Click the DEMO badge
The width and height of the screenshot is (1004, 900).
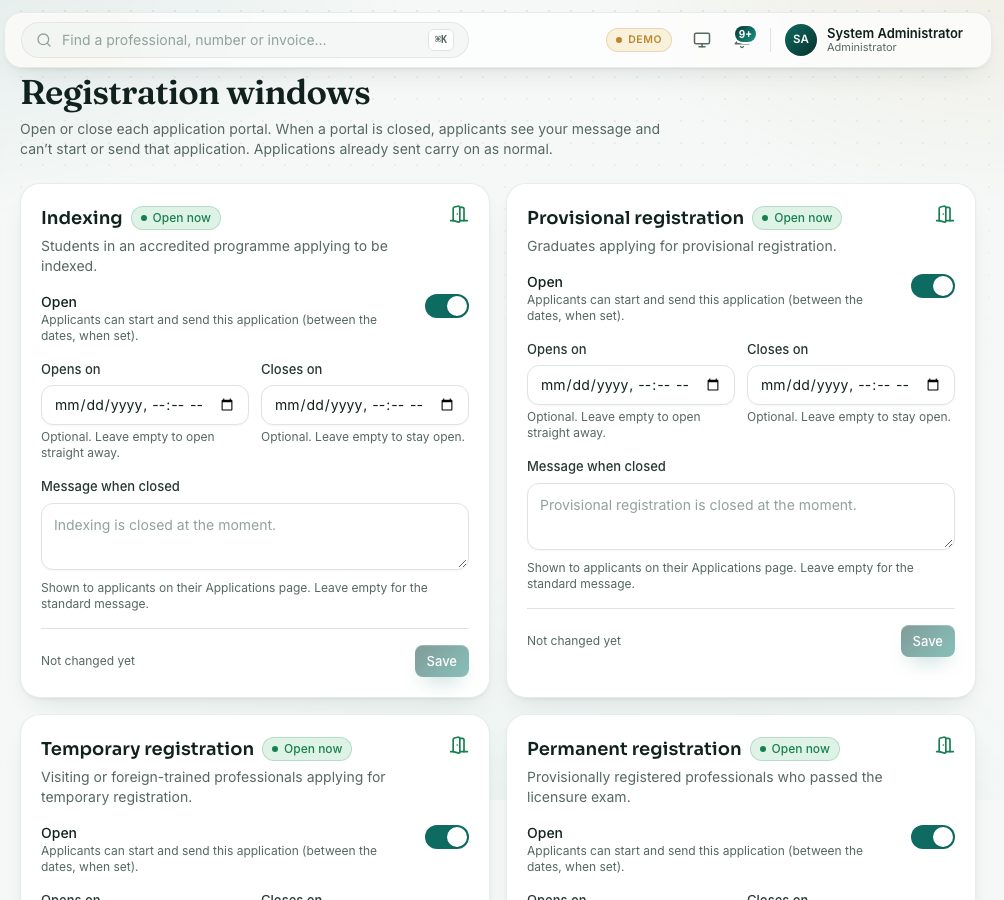[x=639, y=40]
